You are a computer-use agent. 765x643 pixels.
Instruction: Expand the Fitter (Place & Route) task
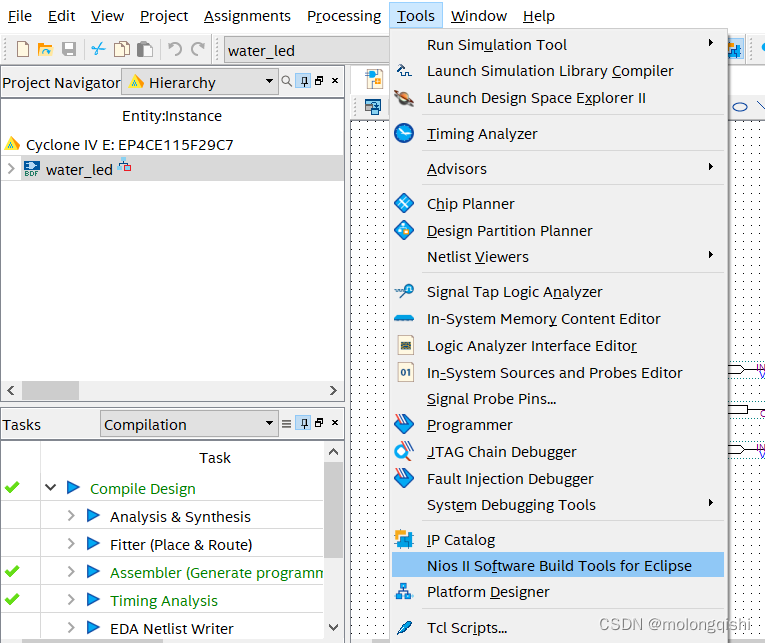[71, 543]
